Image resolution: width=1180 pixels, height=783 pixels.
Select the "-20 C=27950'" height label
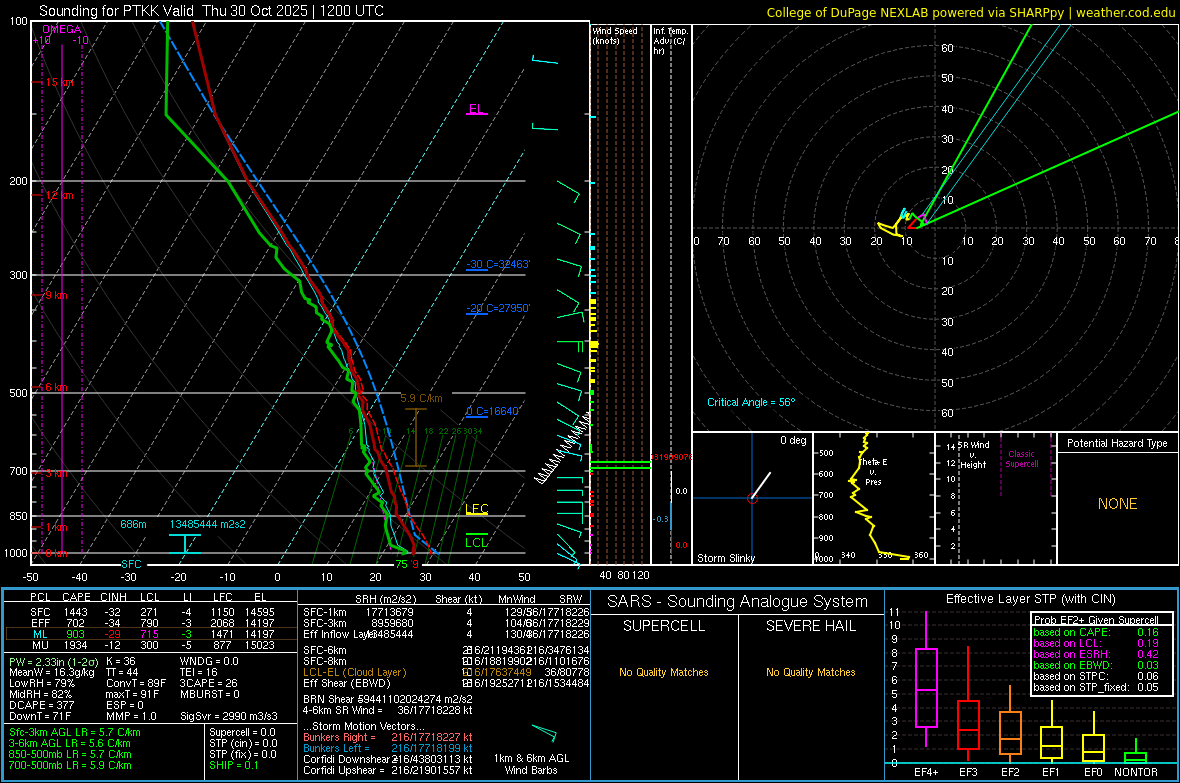(x=498, y=308)
